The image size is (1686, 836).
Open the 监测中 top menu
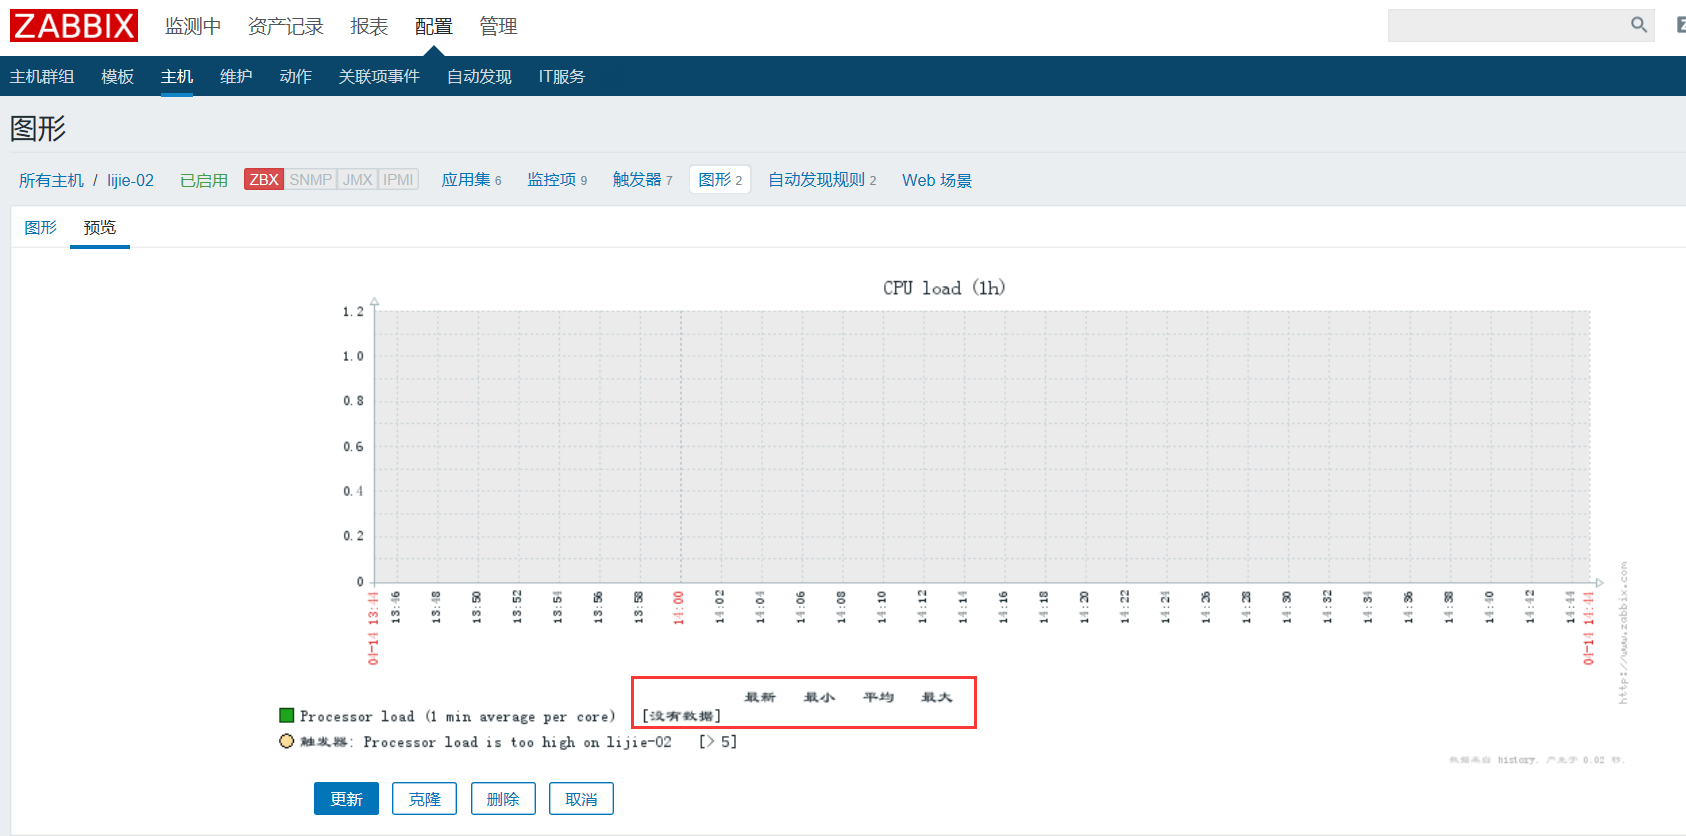pyautogui.click(x=193, y=26)
